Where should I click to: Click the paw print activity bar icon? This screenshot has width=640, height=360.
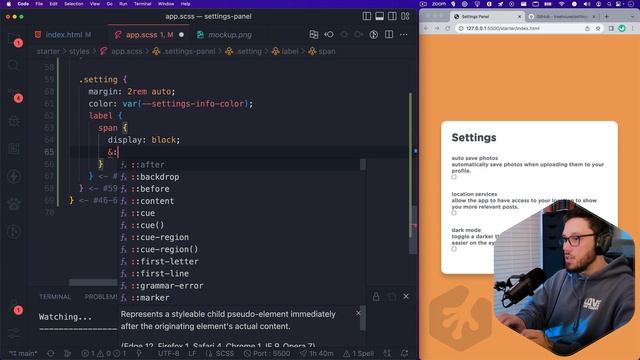tap(13, 204)
